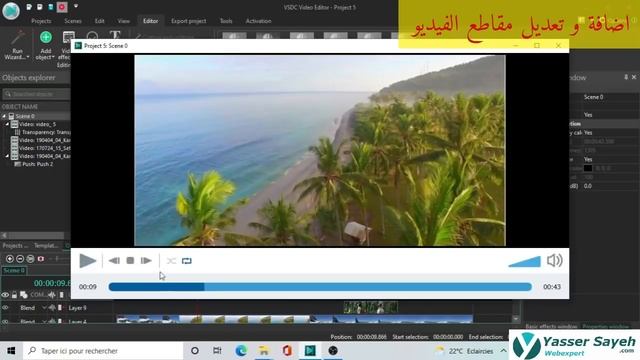The width and height of the screenshot is (640, 360).
Task: Open the Run Wizard dropdown arrow
Action: coord(28,58)
